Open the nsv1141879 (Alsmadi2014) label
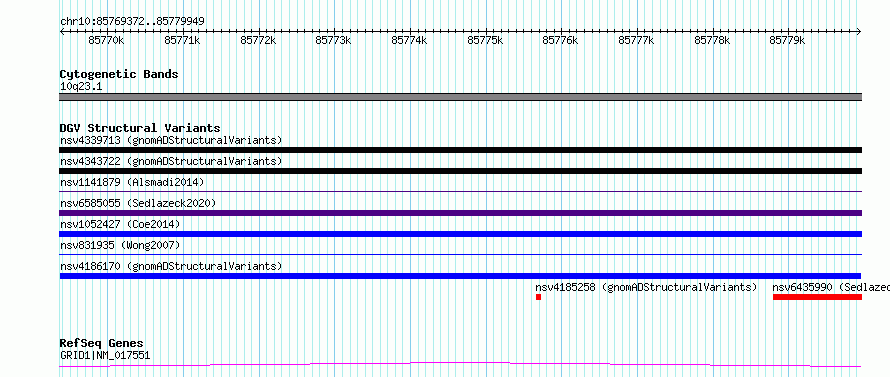This screenshot has height=377, width=890. (132, 182)
